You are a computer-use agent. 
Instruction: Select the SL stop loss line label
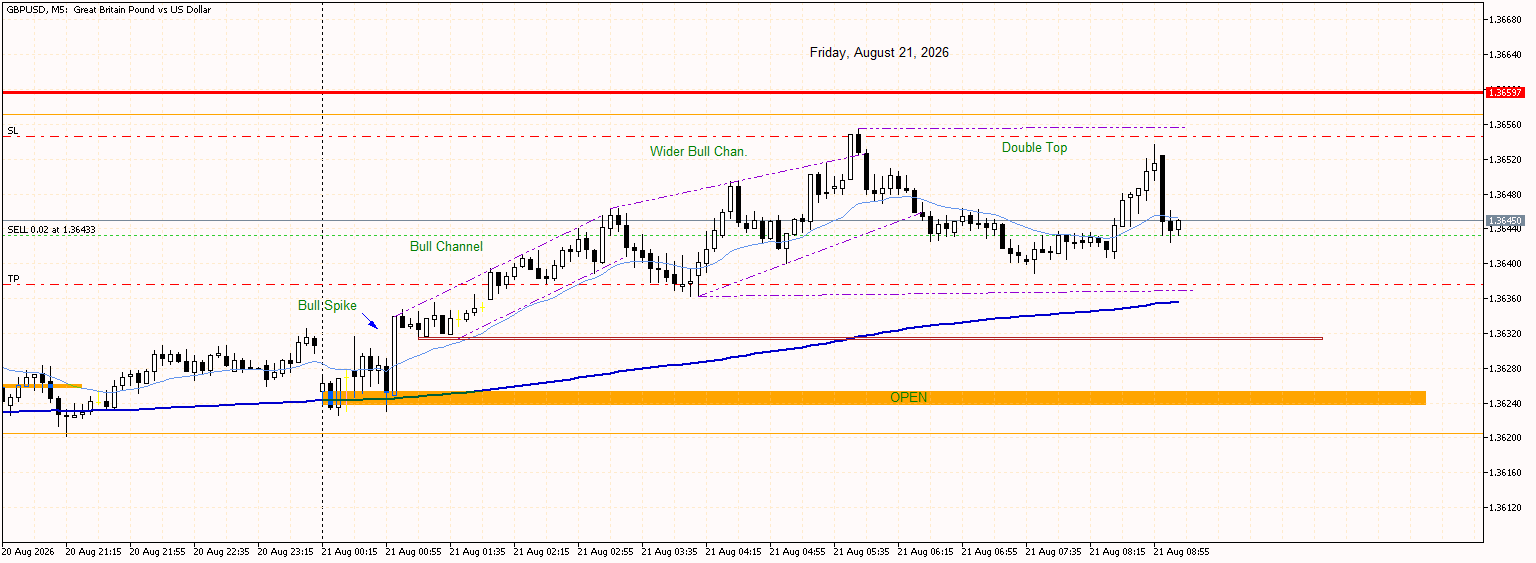[13, 131]
